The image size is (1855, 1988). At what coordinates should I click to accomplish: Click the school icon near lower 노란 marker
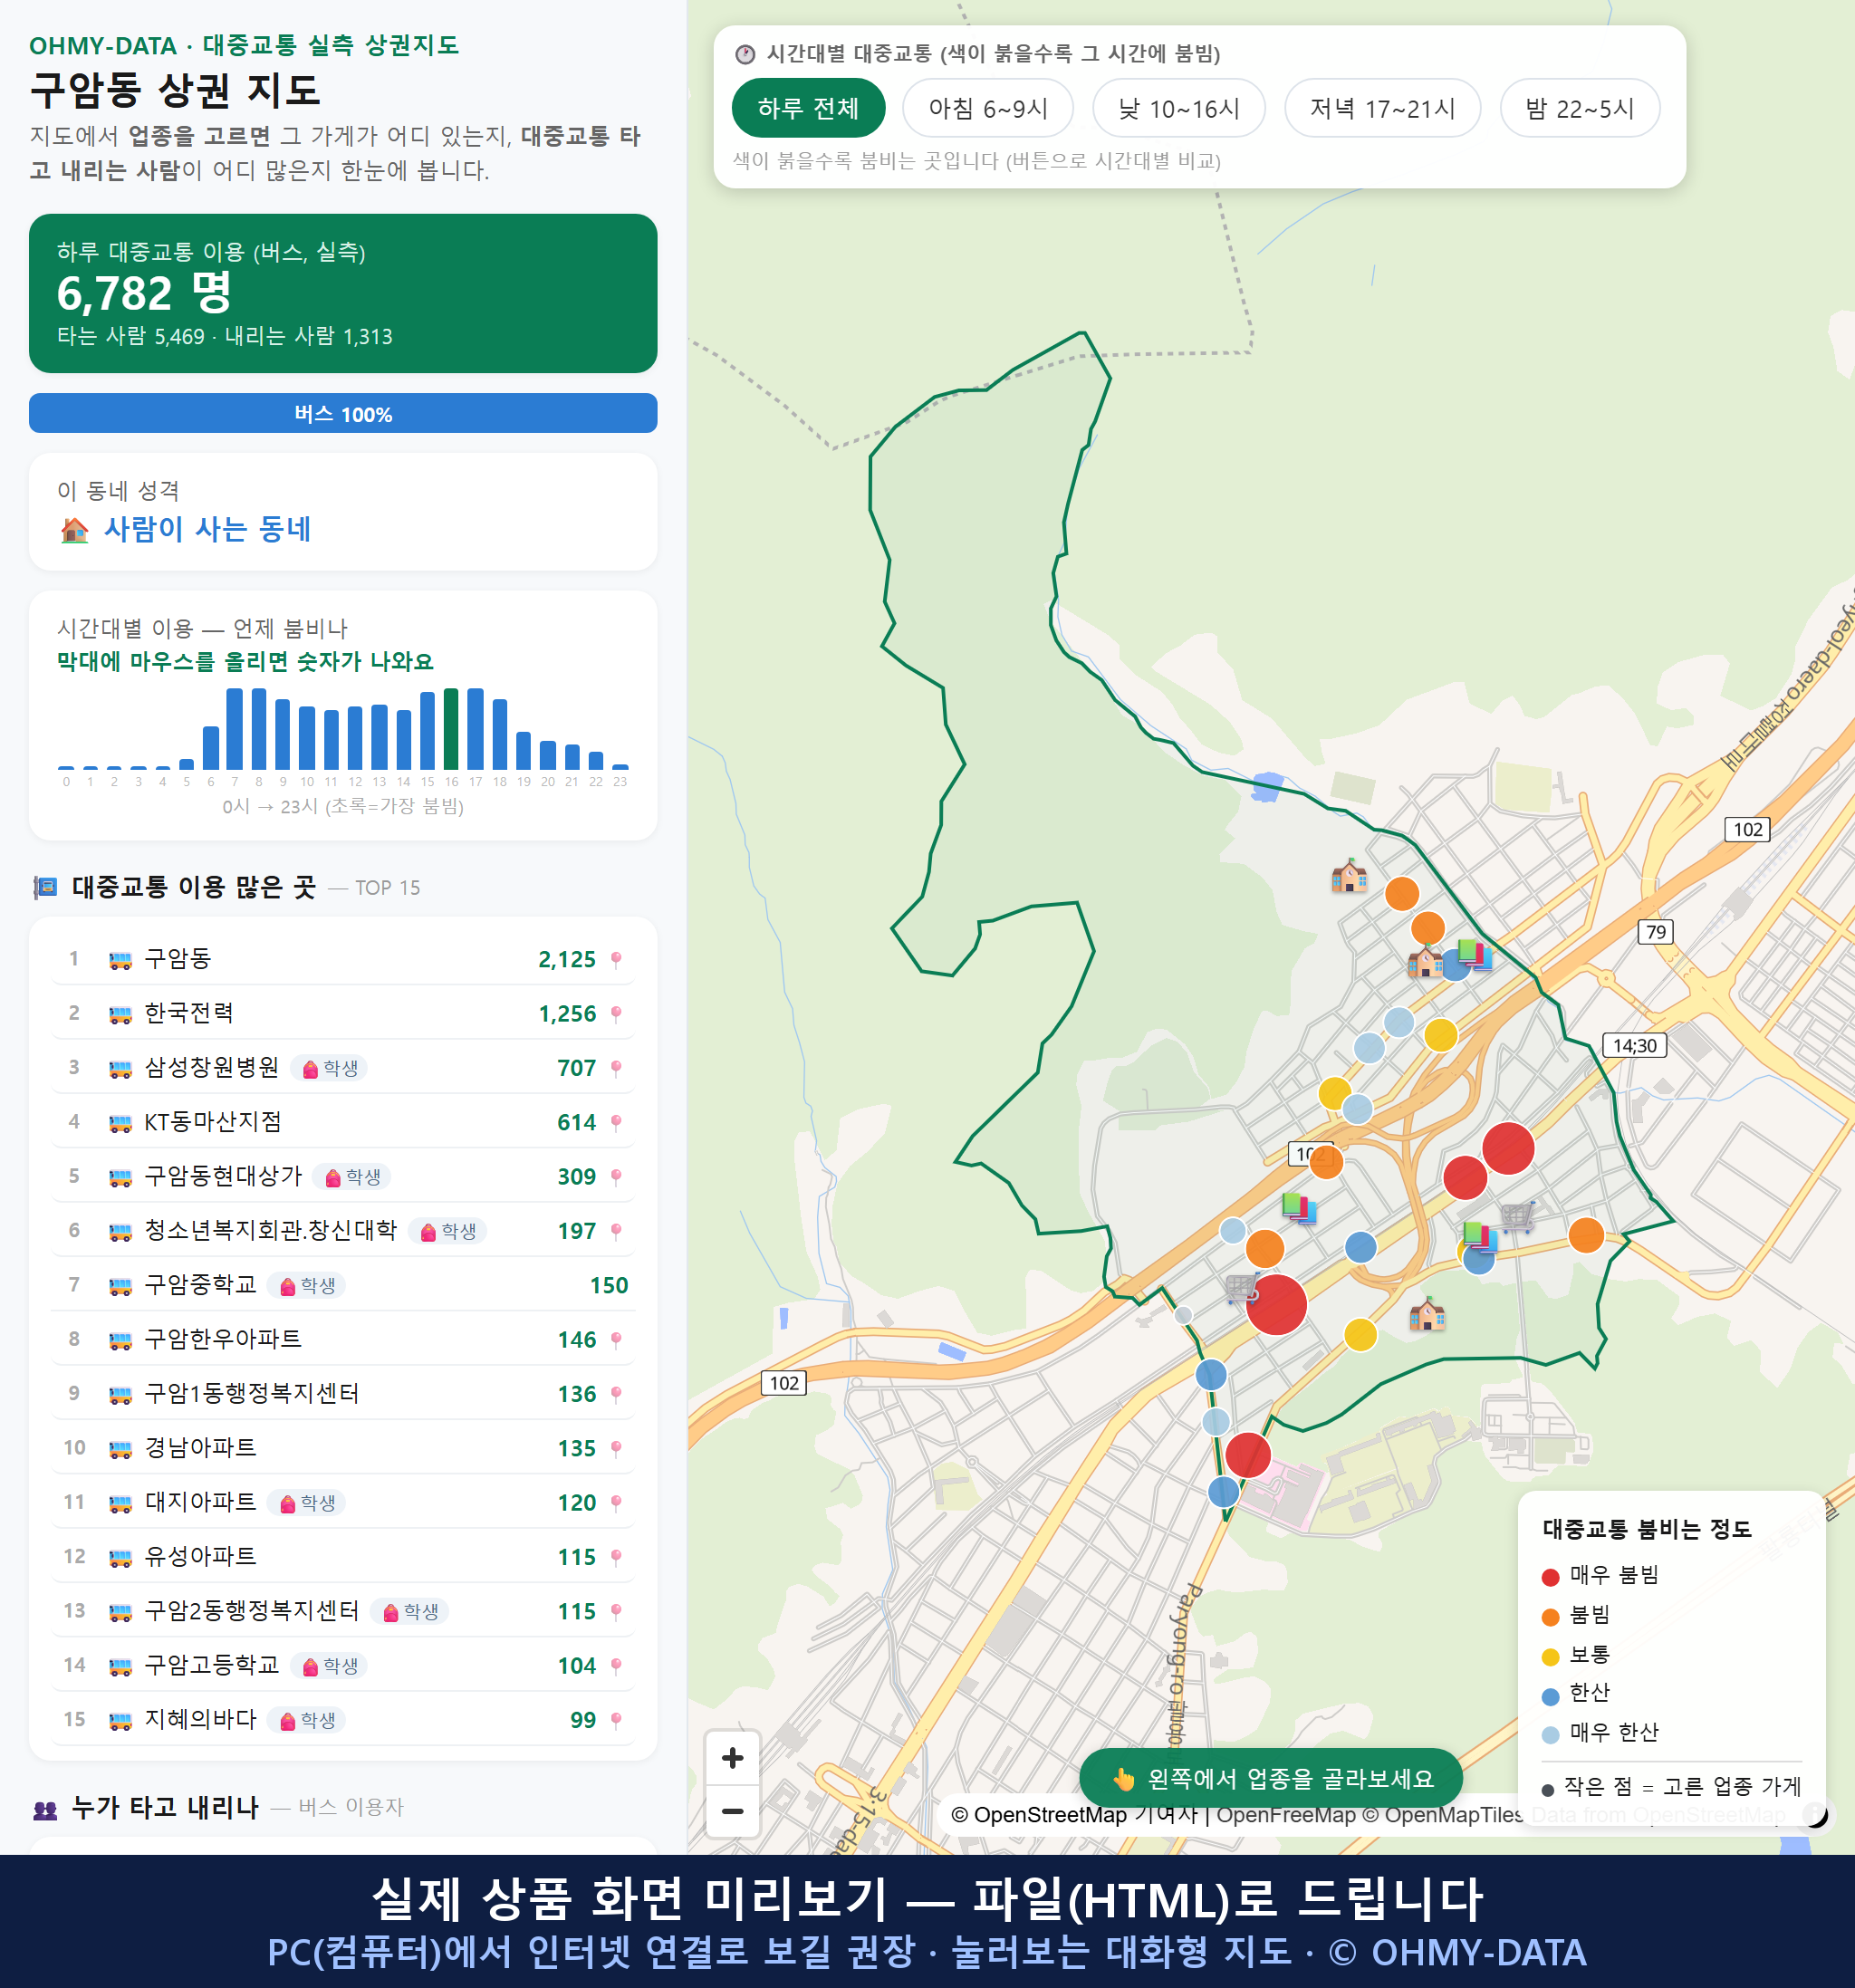(1427, 1314)
